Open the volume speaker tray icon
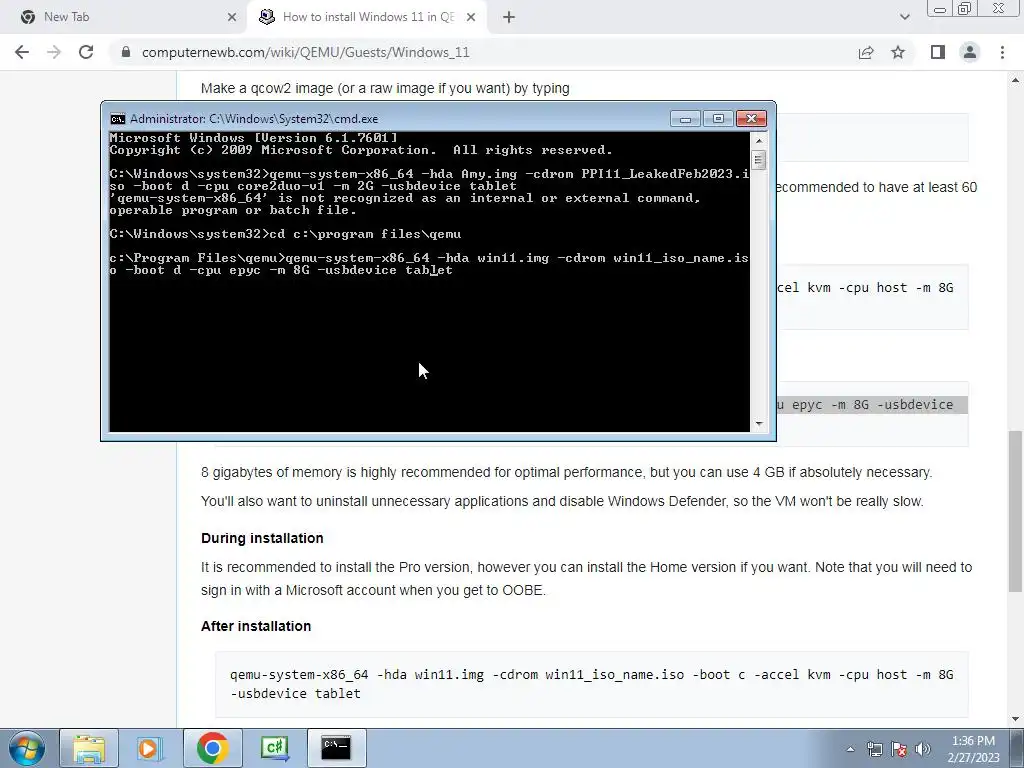Viewport: 1024px width, 768px height. (923, 749)
